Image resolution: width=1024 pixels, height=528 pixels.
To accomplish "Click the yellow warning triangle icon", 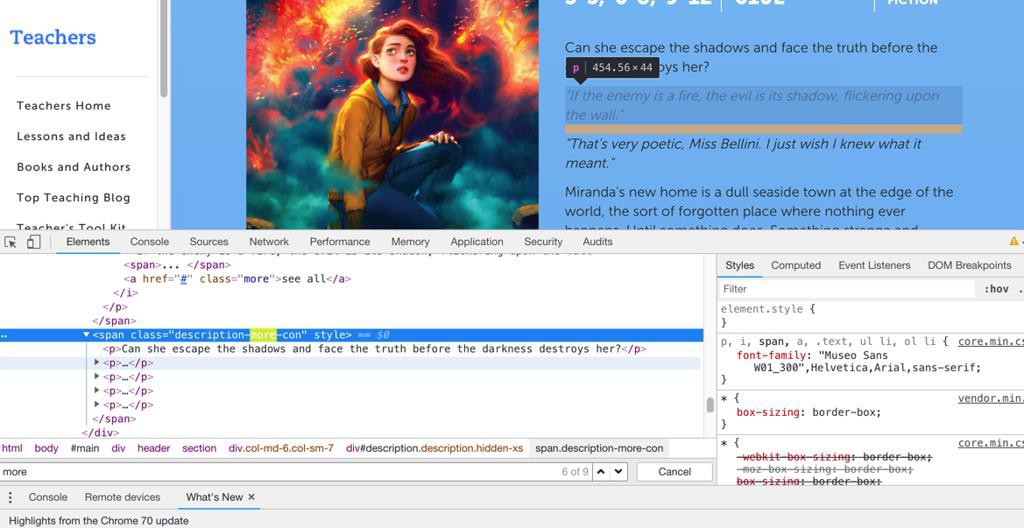I will (1014, 242).
